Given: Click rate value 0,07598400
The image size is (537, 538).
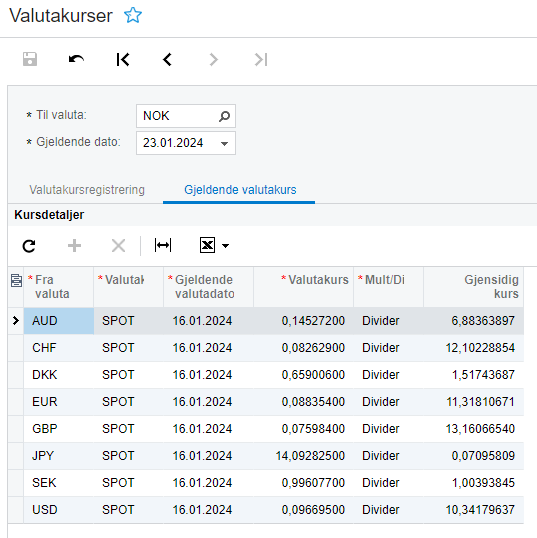Looking at the screenshot, I should click(313, 429).
